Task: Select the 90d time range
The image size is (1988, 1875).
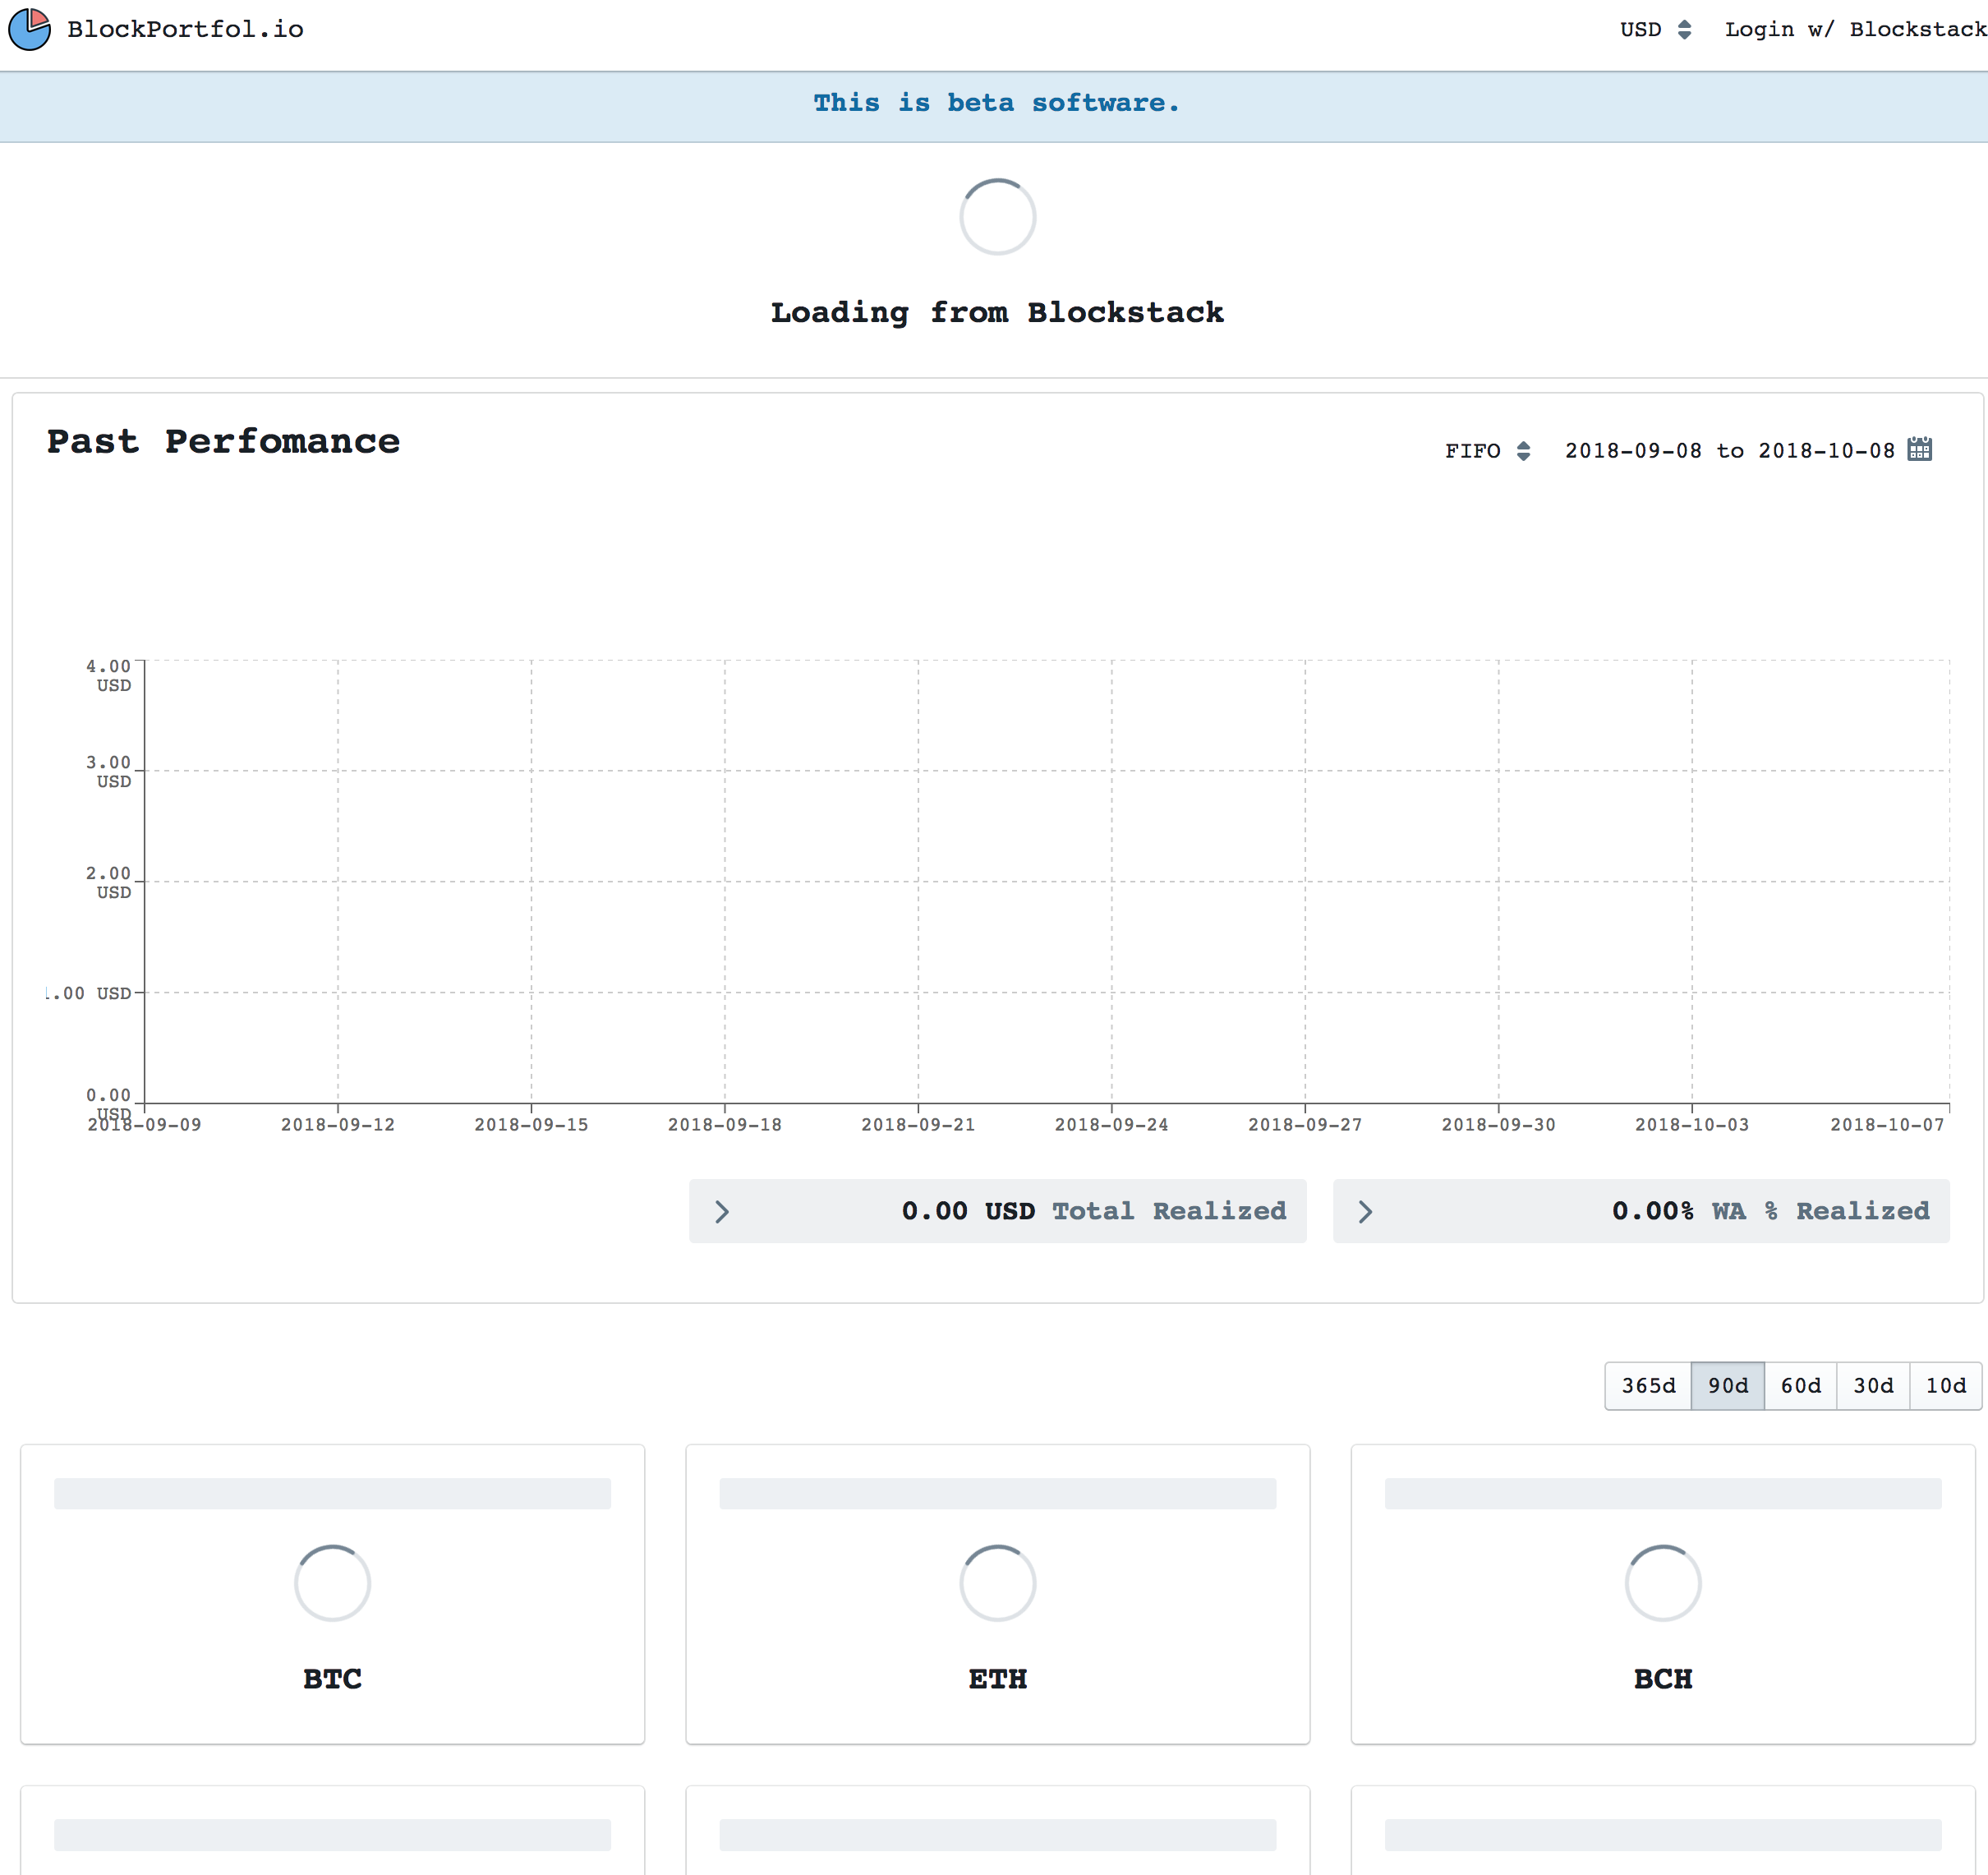Action: pyautogui.click(x=1727, y=1385)
